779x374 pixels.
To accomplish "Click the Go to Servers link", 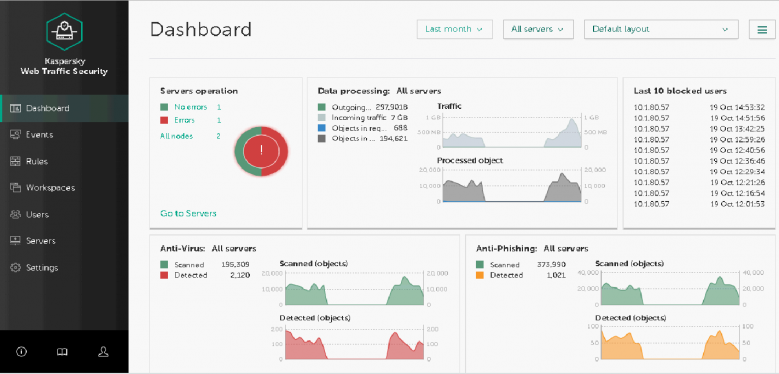I will [188, 214].
